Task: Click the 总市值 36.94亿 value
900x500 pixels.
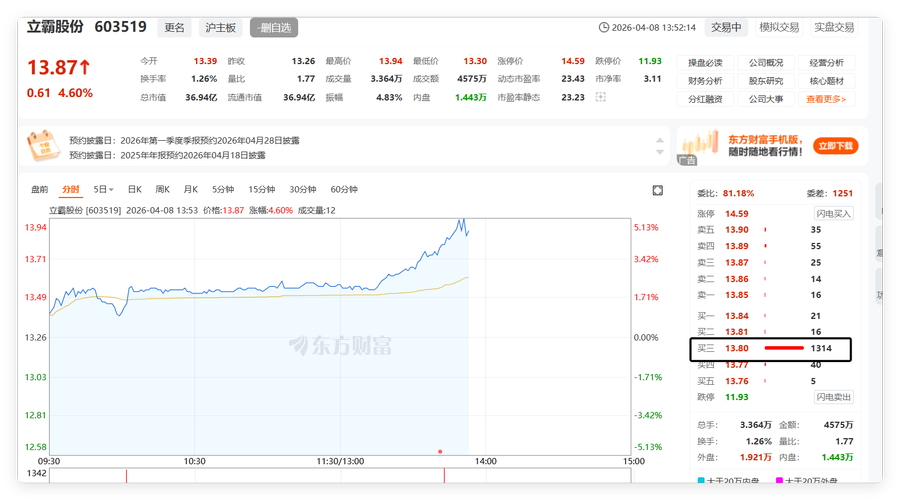Action: [201, 98]
